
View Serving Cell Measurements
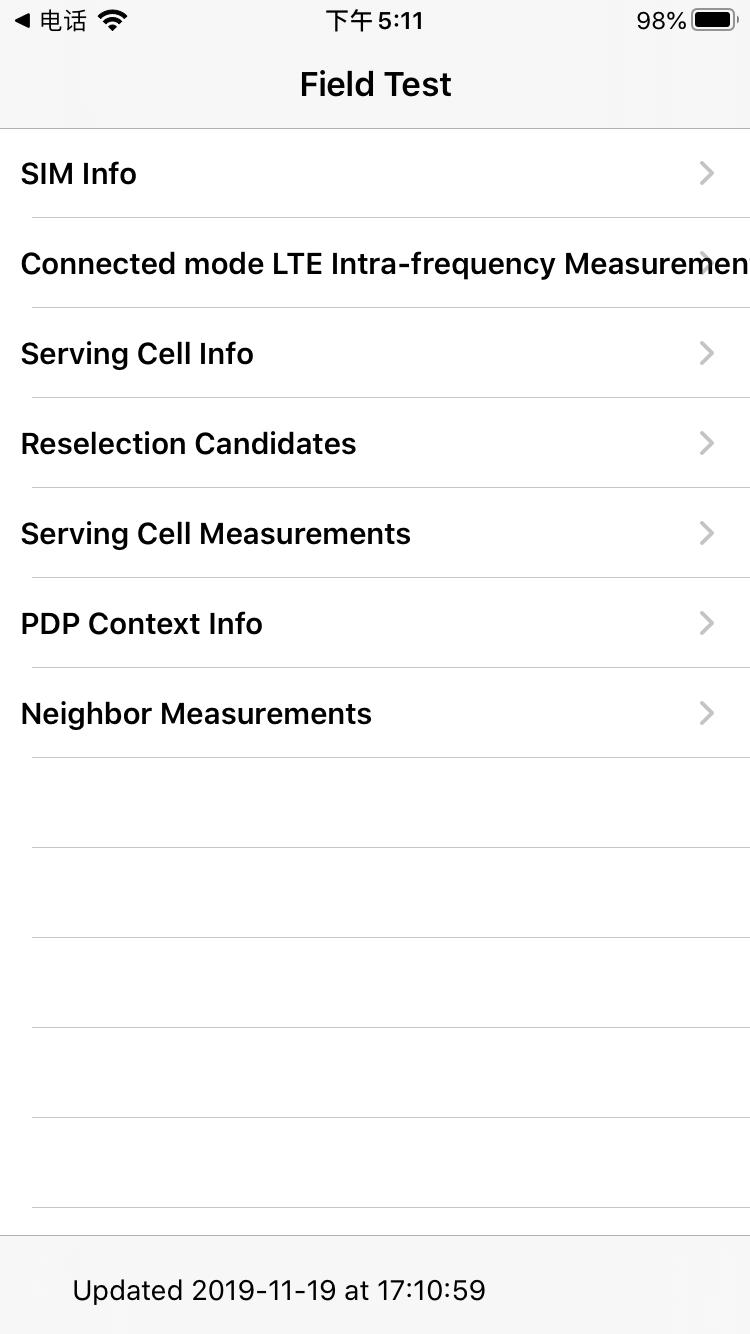pyautogui.click(x=215, y=534)
